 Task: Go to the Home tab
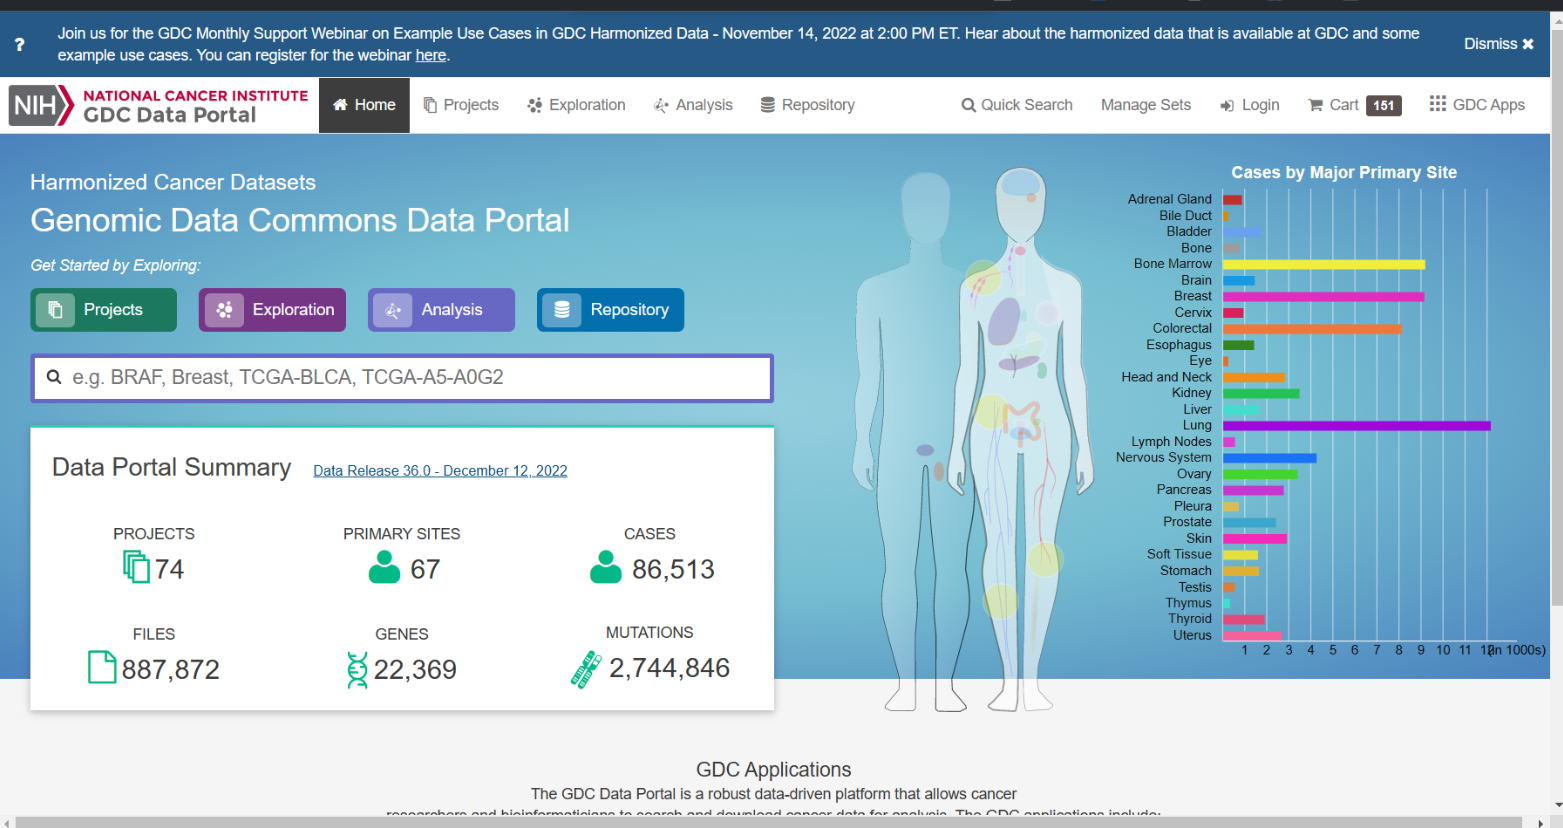pyautogui.click(x=364, y=105)
